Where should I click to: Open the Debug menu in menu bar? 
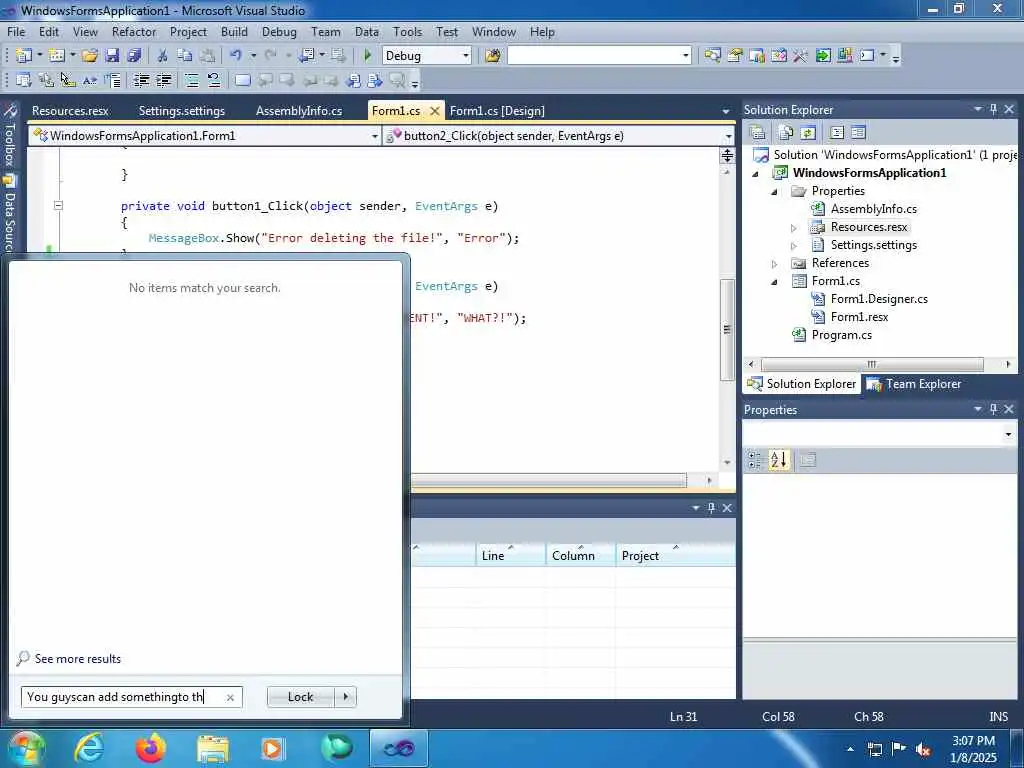(279, 31)
